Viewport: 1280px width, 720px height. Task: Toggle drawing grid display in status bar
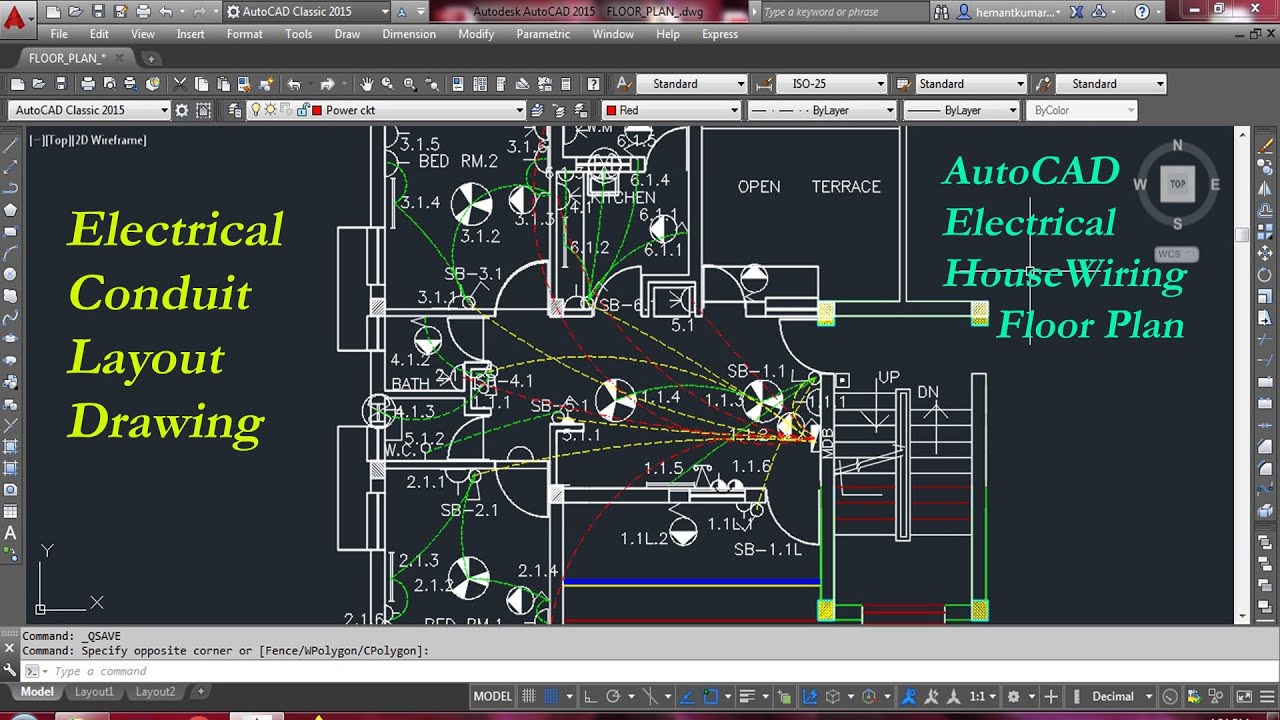click(529, 696)
